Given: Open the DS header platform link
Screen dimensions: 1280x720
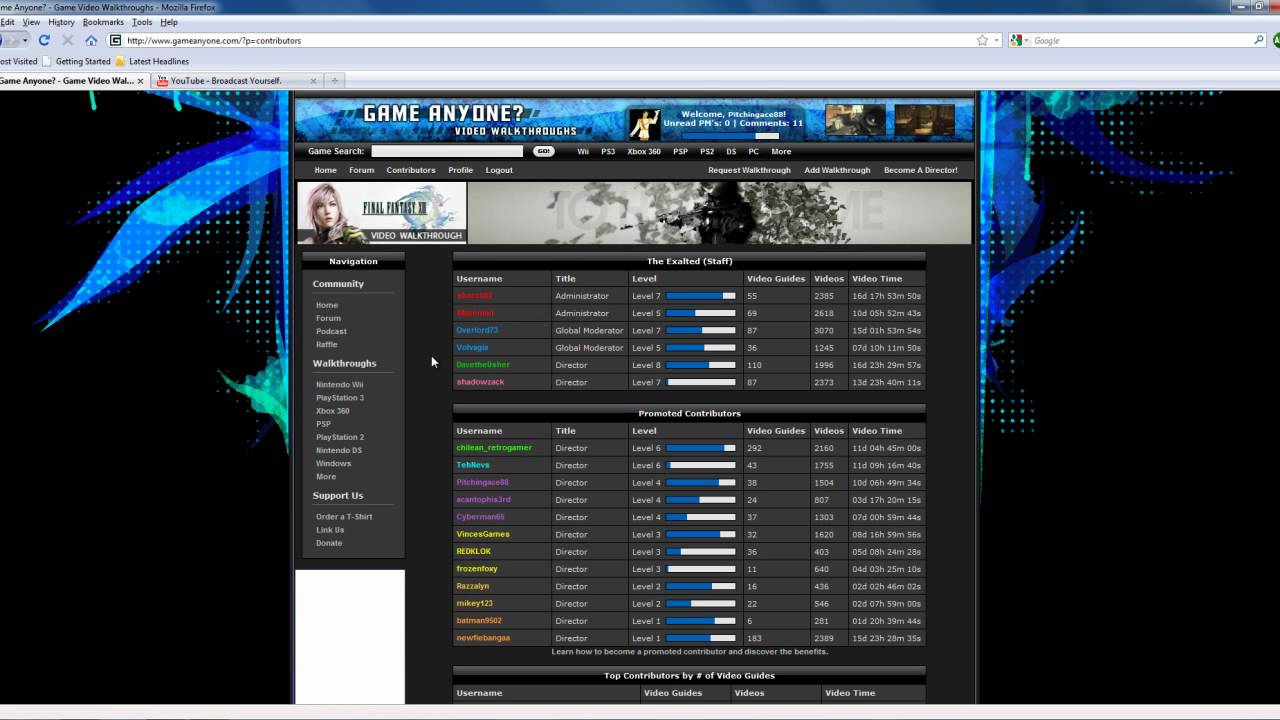Looking at the screenshot, I should coord(731,152).
